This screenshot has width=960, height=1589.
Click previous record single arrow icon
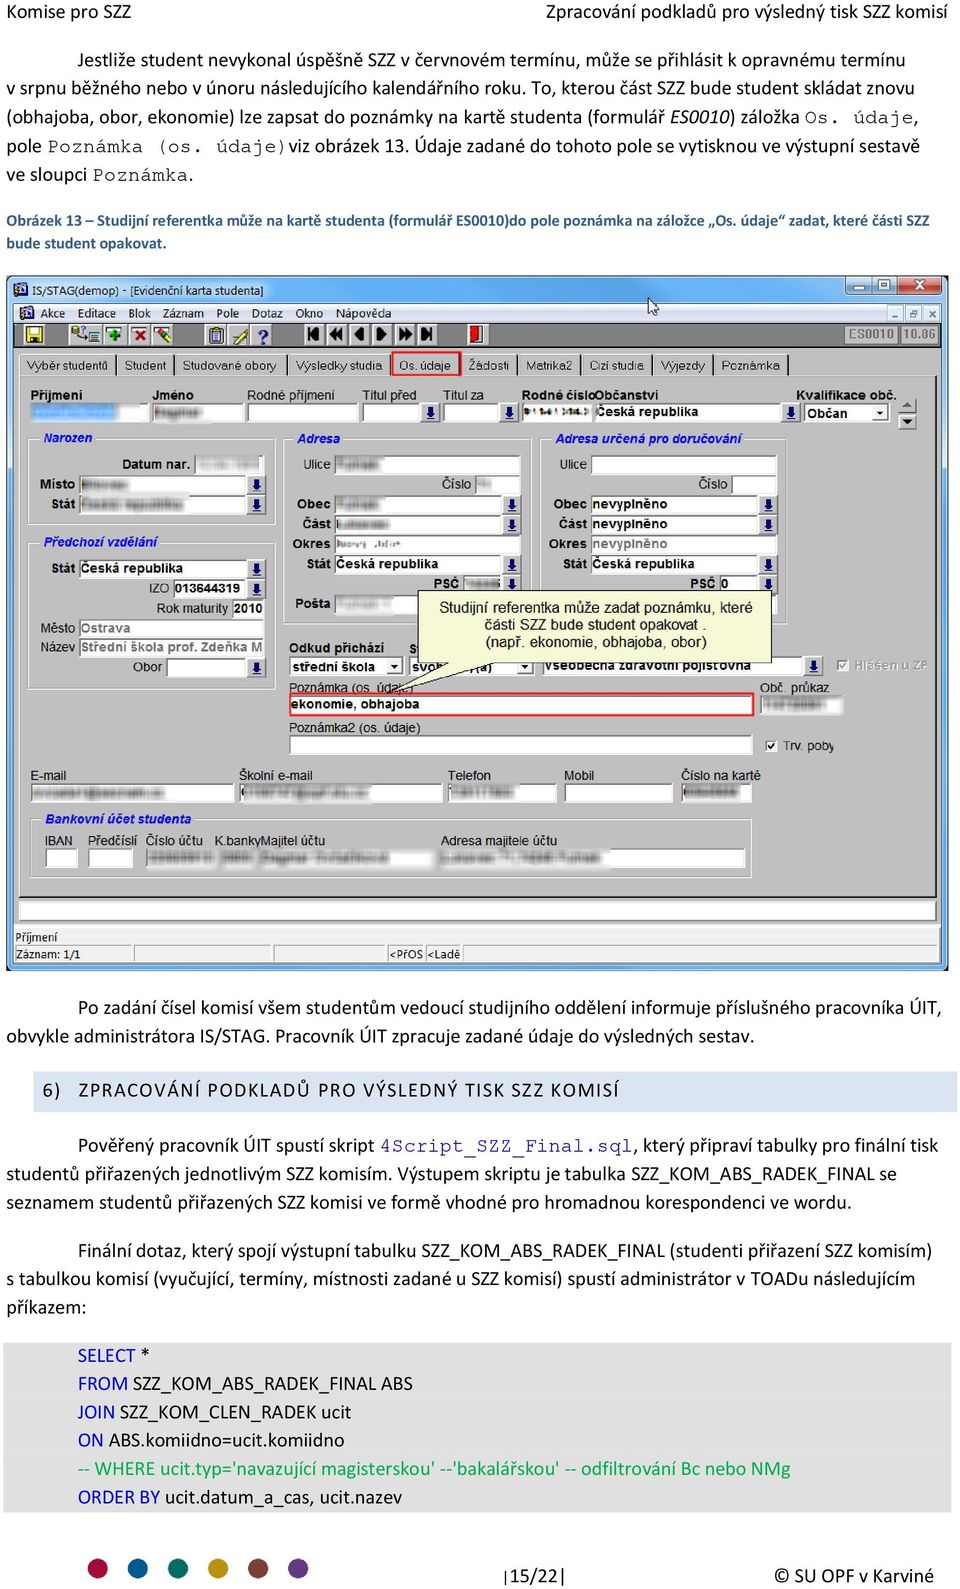360,334
